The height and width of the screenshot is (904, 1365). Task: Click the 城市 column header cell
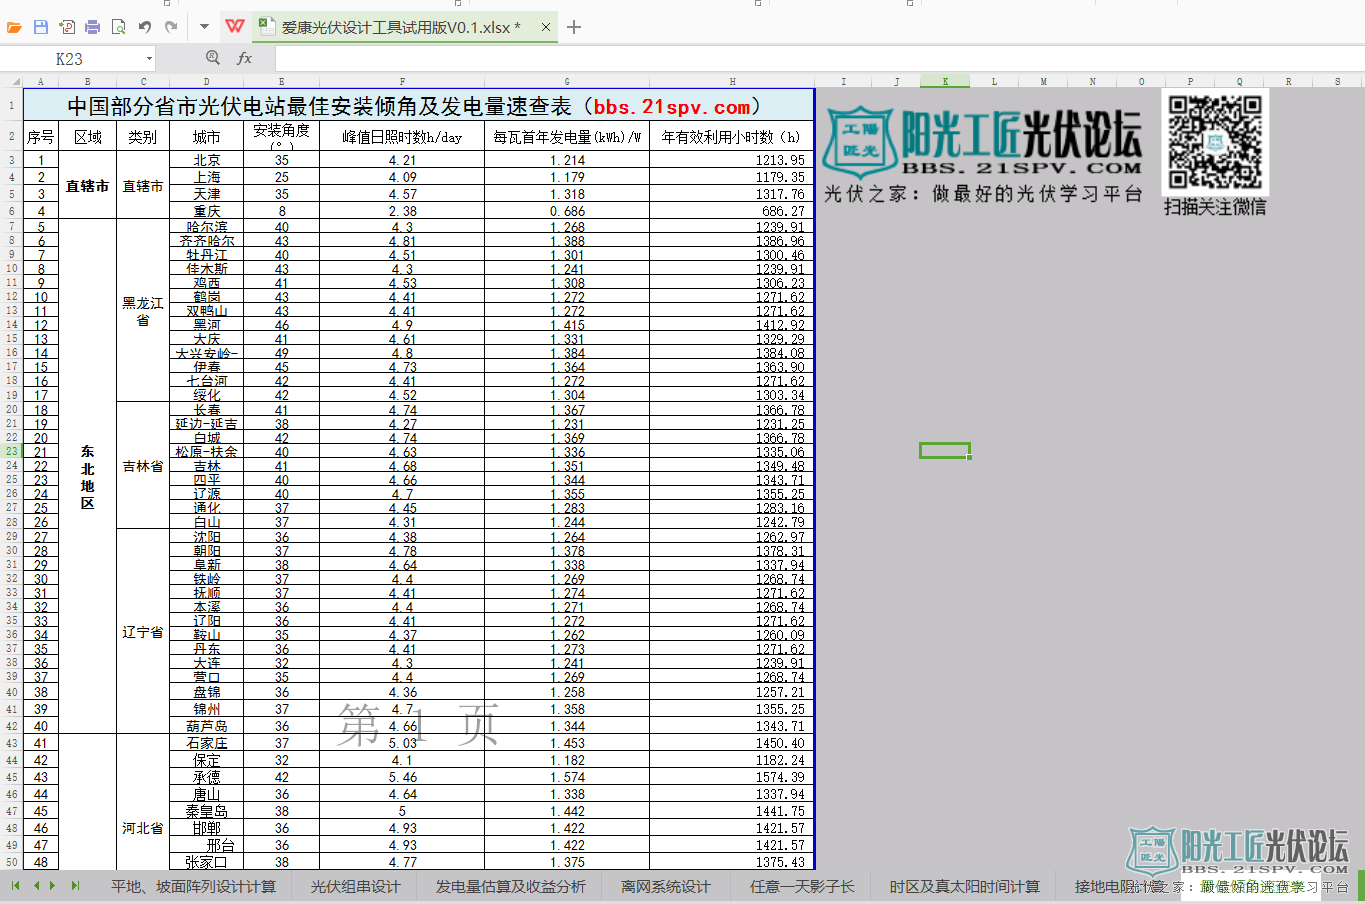click(206, 136)
